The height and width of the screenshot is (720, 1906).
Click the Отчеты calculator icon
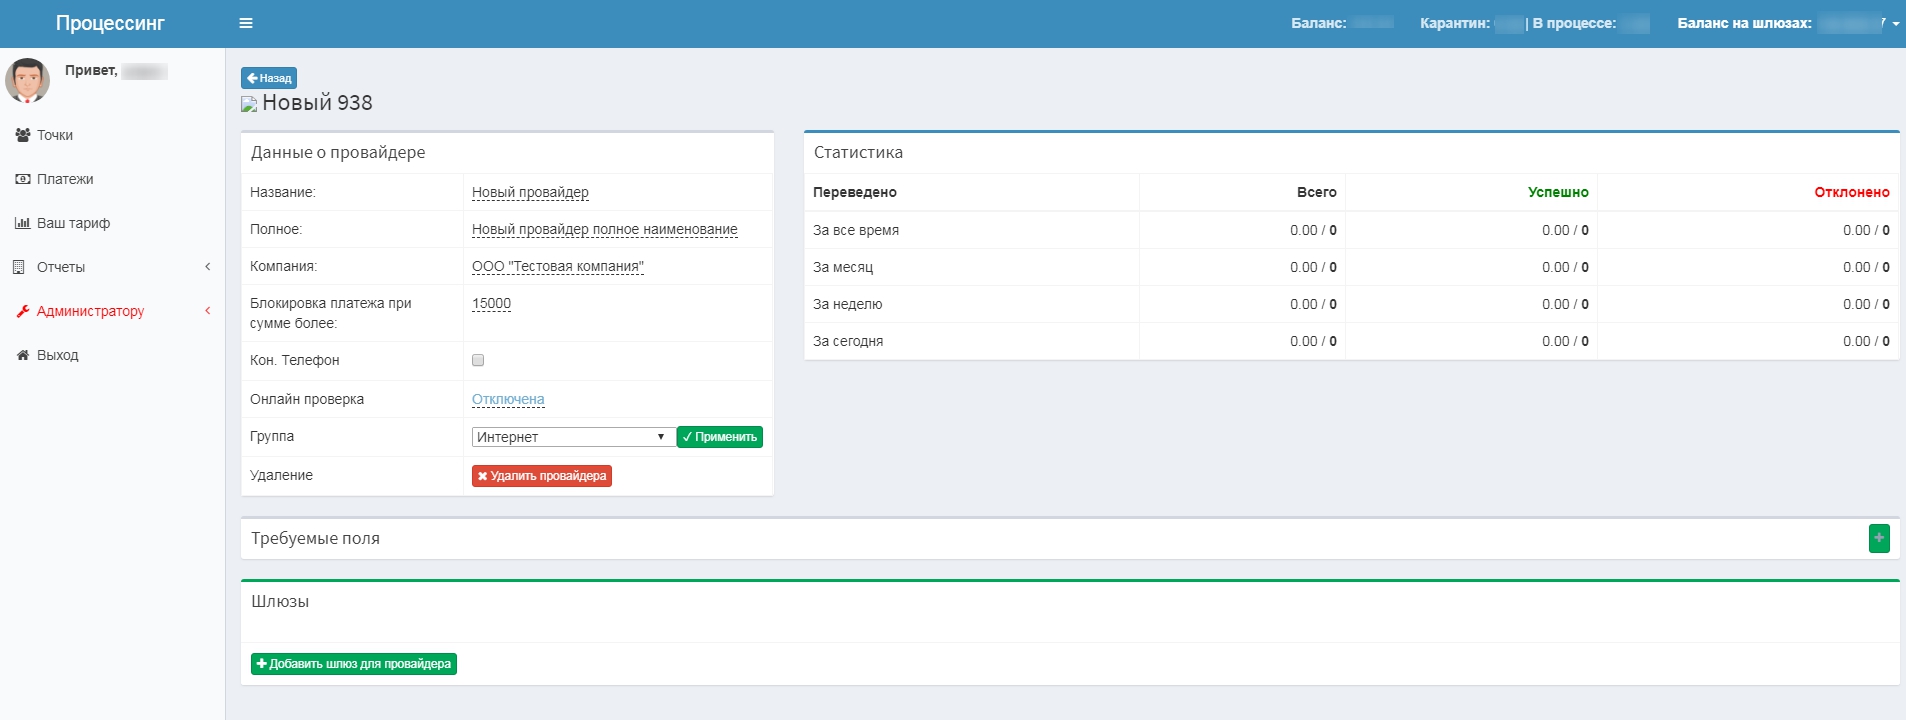pyautogui.click(x=19, y=267)
